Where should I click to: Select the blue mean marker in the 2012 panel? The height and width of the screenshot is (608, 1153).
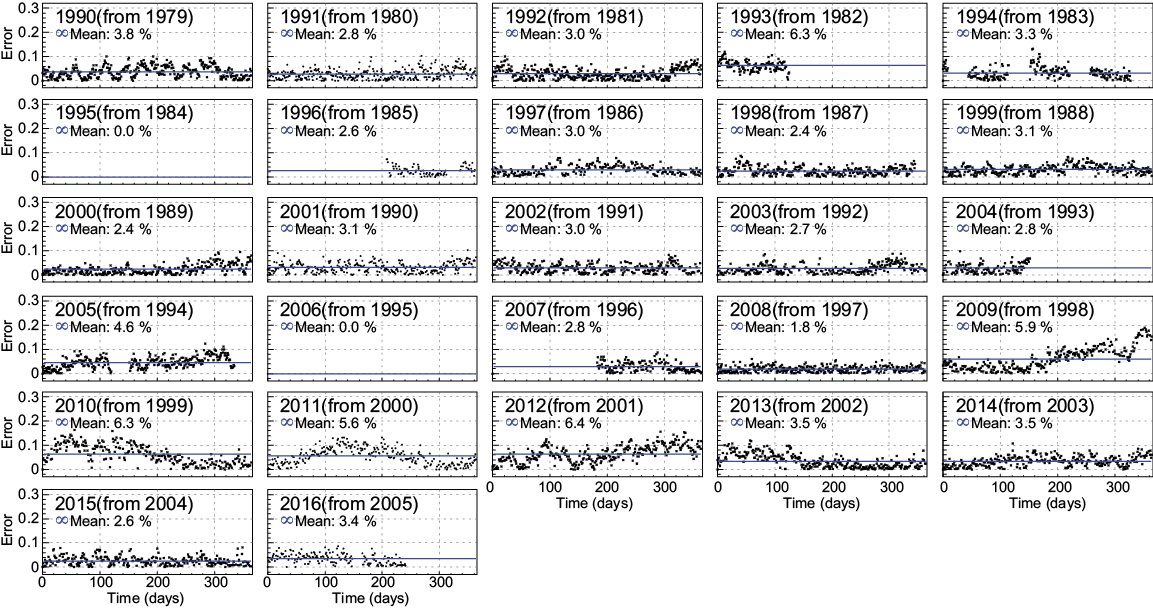tap(513, 423)
